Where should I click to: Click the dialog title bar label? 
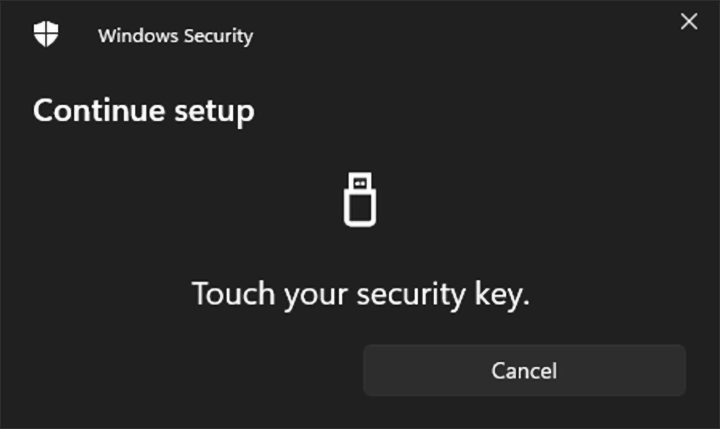pos(175,36)
